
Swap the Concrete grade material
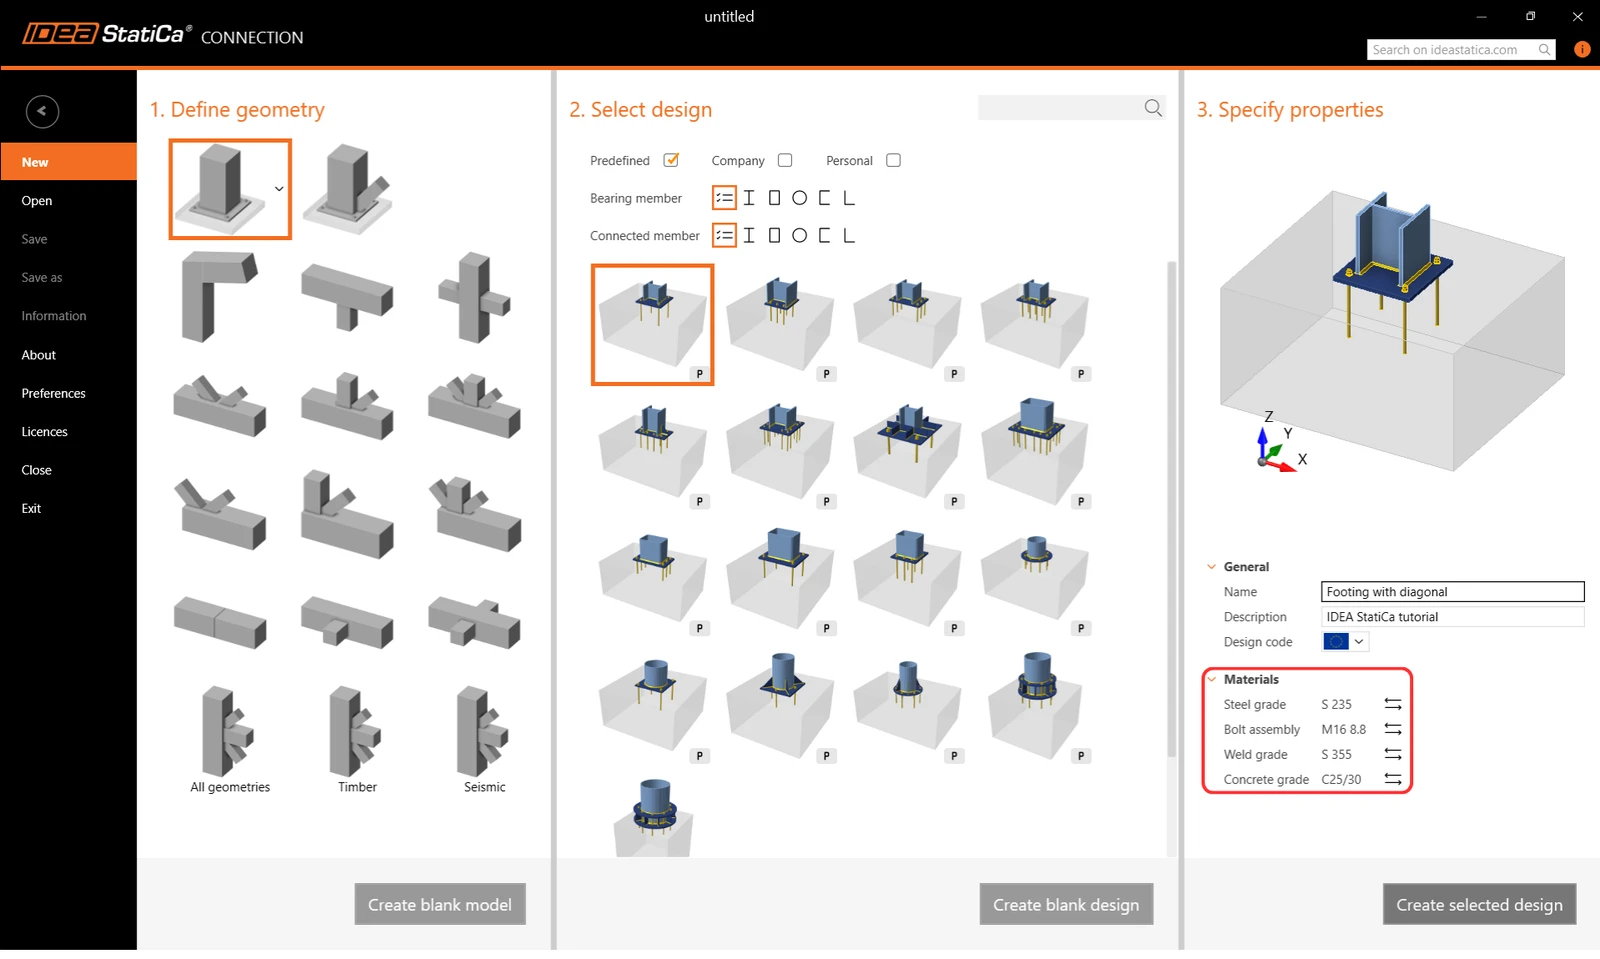tap(1393, 779)
